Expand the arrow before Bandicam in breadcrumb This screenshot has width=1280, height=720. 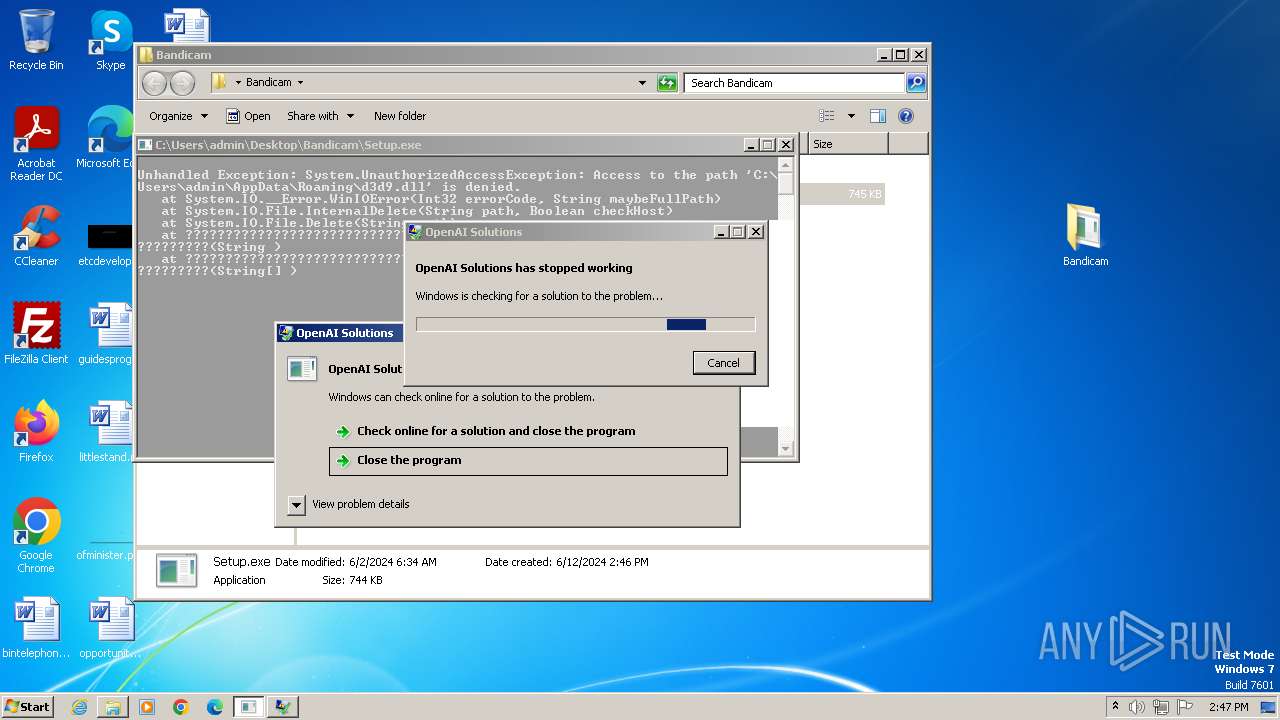[x=237, y=83]
